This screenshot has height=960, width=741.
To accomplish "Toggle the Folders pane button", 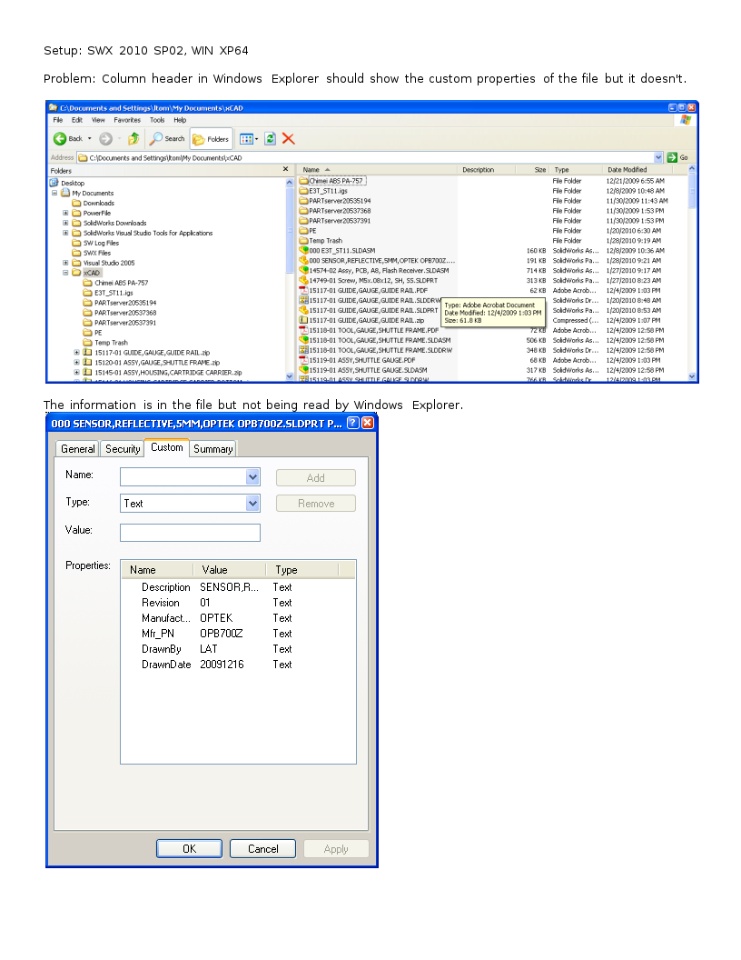I will click(x=211, y=139).
